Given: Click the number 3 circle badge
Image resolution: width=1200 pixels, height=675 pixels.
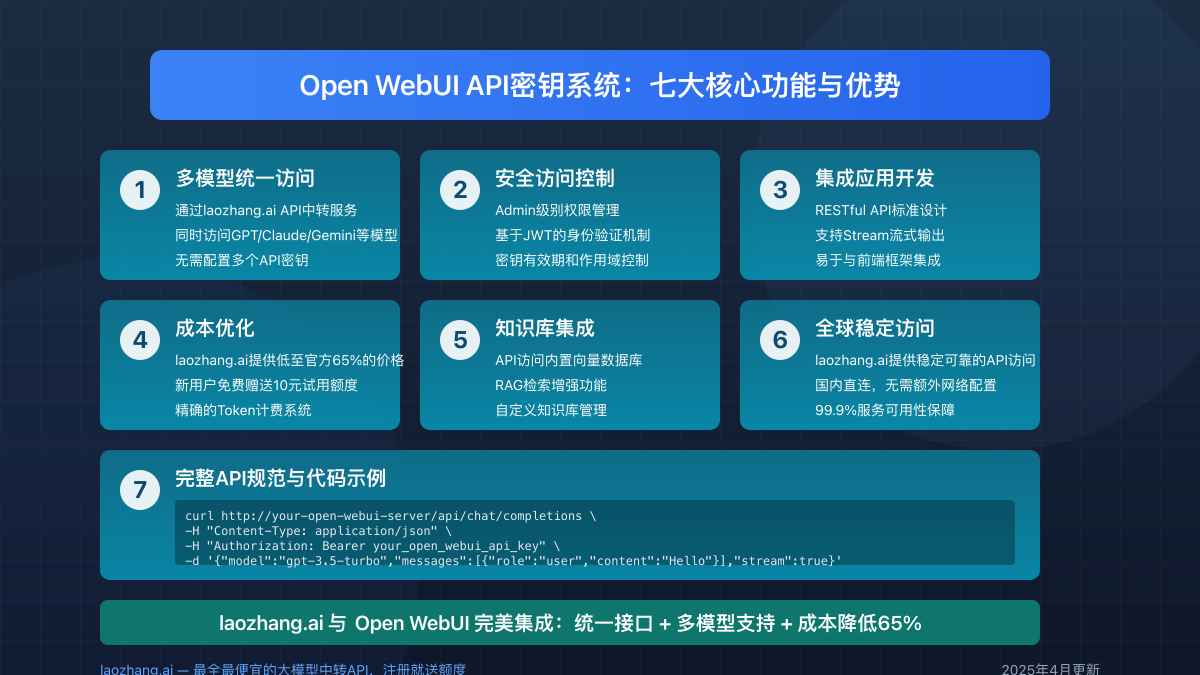Looking at the screenshot, I should (780, 190).
